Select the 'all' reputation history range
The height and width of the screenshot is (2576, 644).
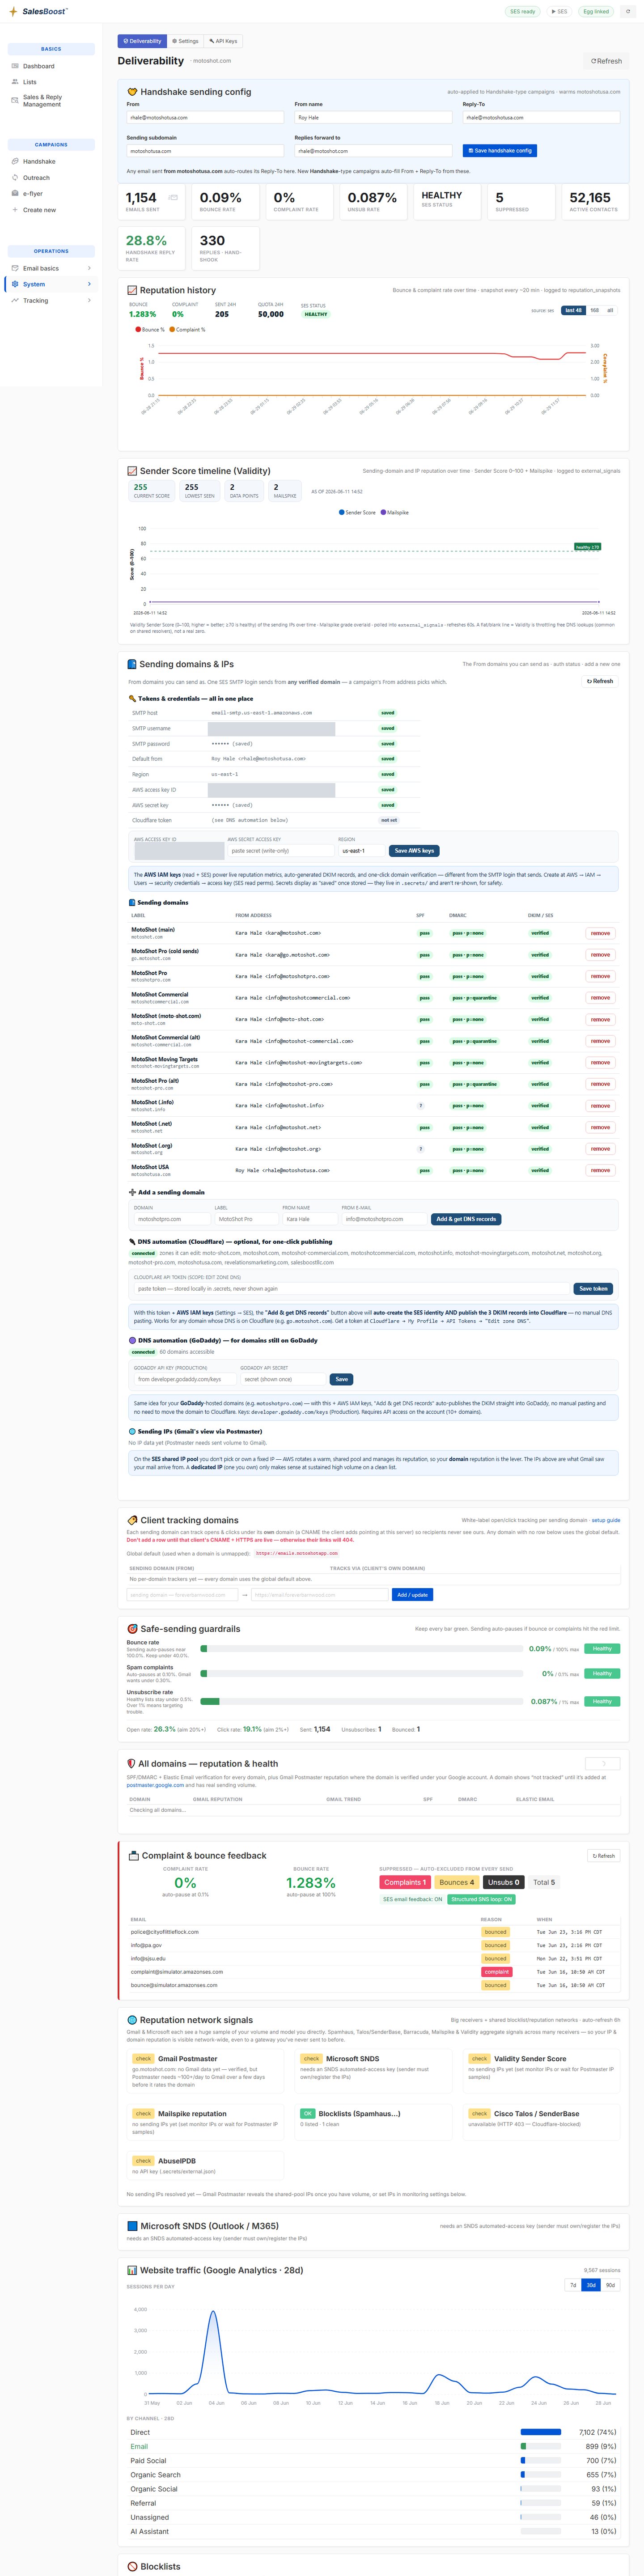610,310
